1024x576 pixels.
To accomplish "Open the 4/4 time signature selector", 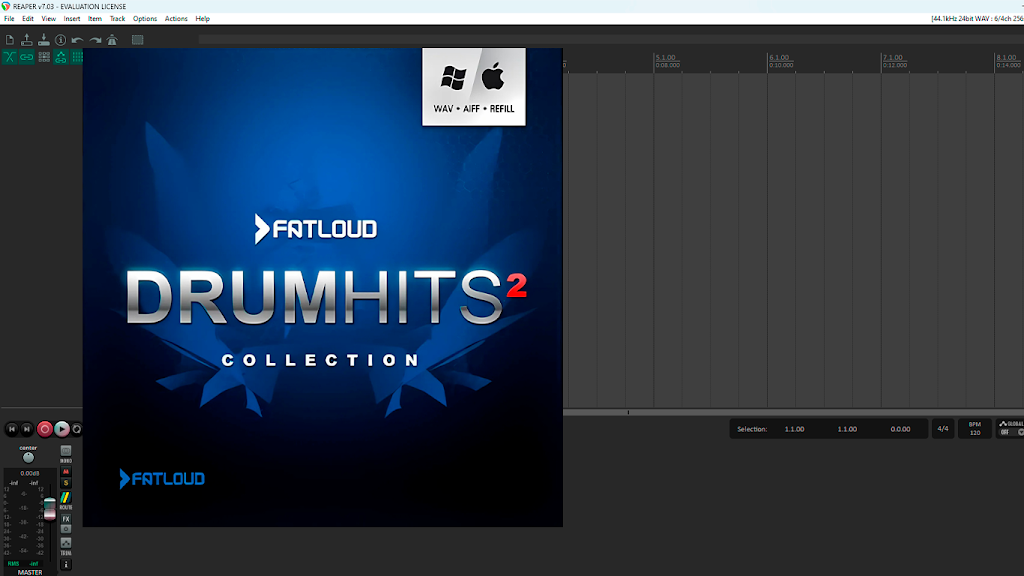I will pos(942,429).
